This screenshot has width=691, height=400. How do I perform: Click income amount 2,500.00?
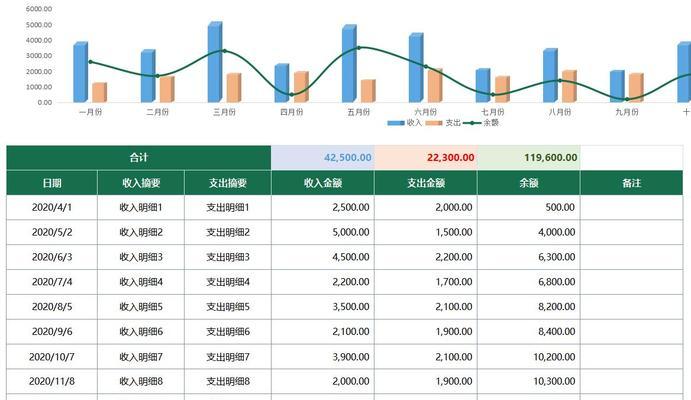coord(323,207)
